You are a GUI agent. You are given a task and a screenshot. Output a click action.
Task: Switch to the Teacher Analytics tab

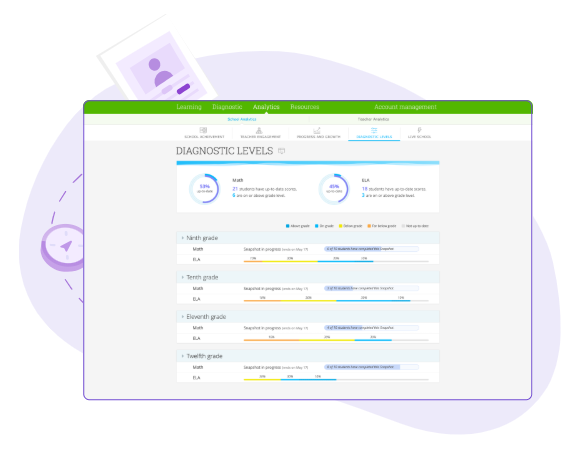click(x=373, y=119)
